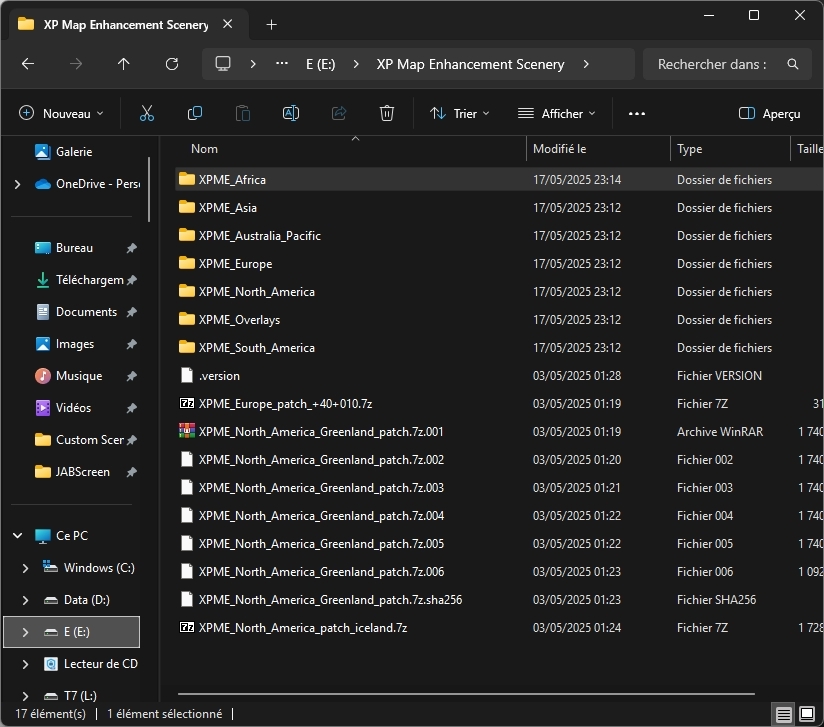
Task: Expand the Windows (C:) drive tree
Action: [x=26, y=568]
